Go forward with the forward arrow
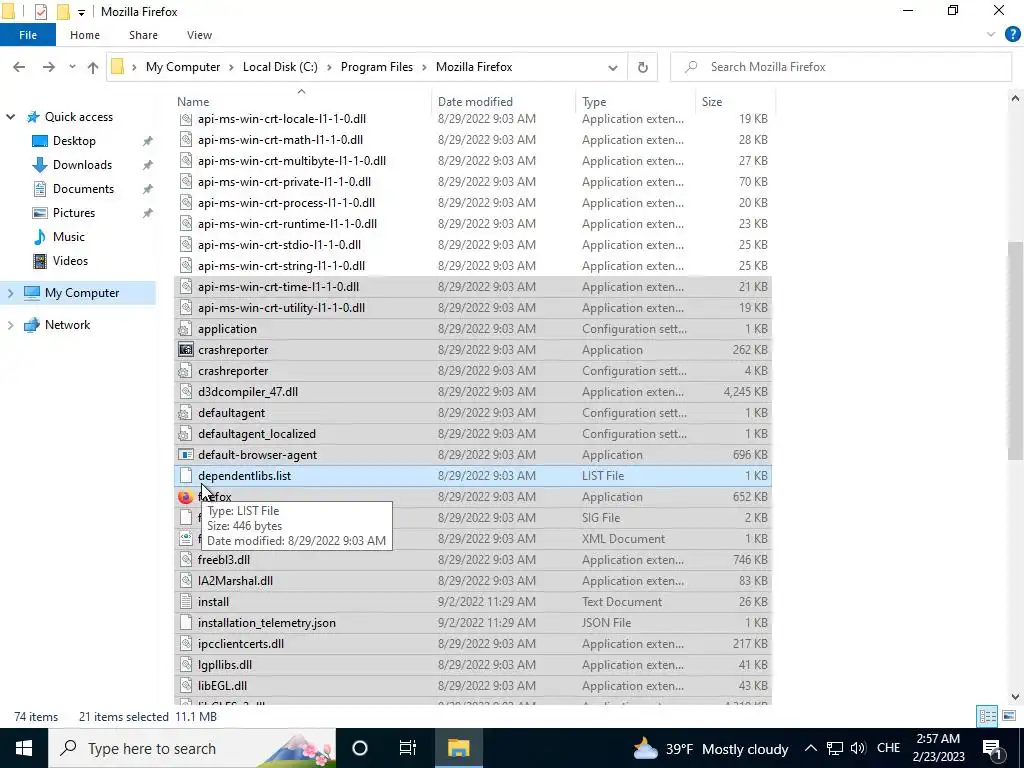This screenshot has height=768, width=1024. (48, 67)
